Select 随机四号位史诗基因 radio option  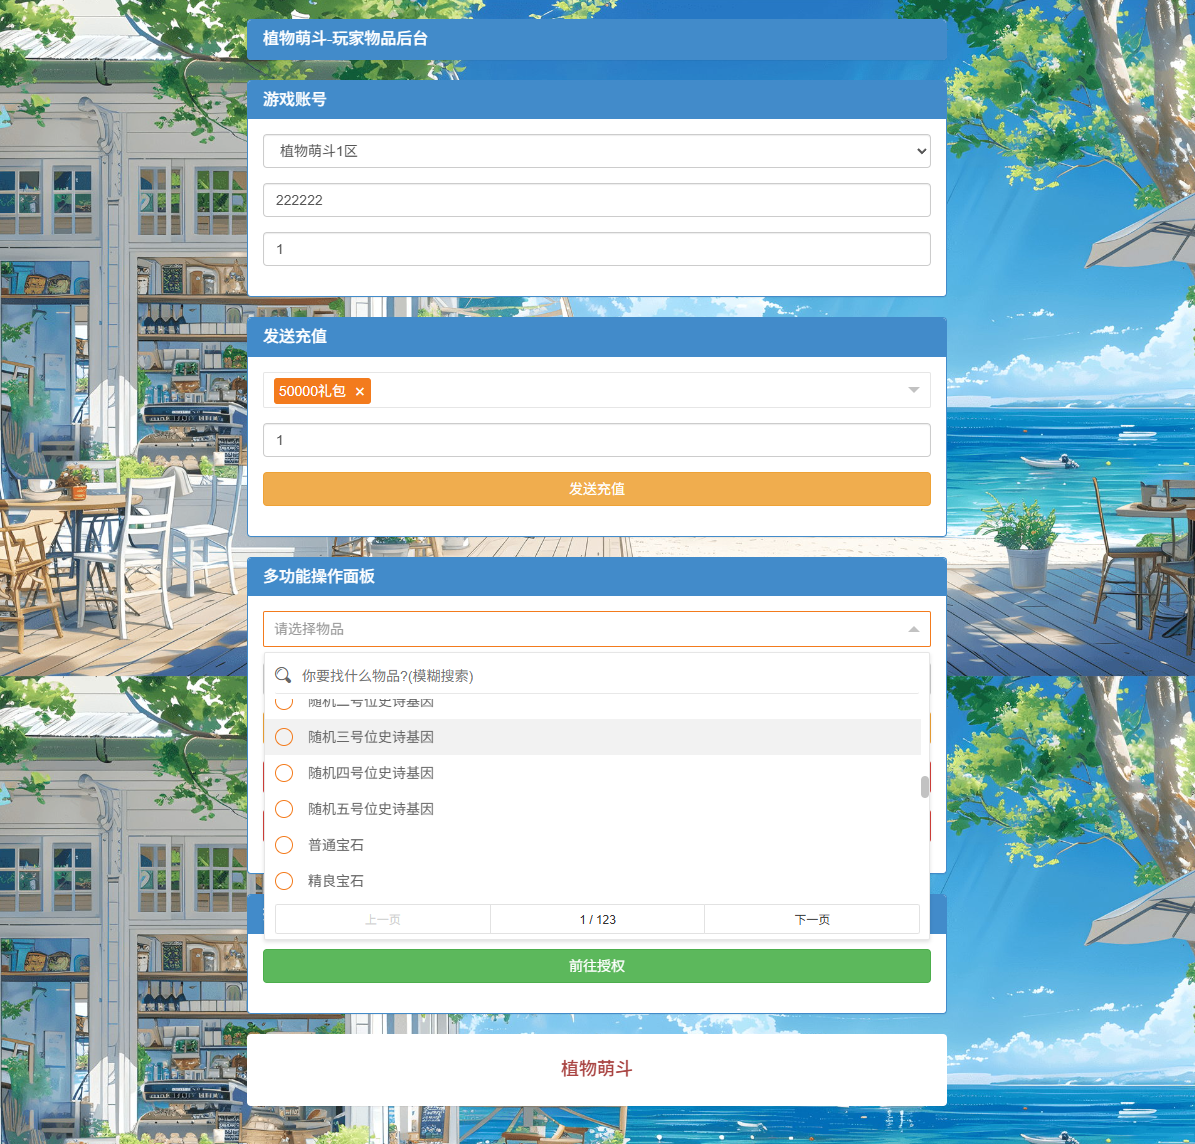point(284,773)
